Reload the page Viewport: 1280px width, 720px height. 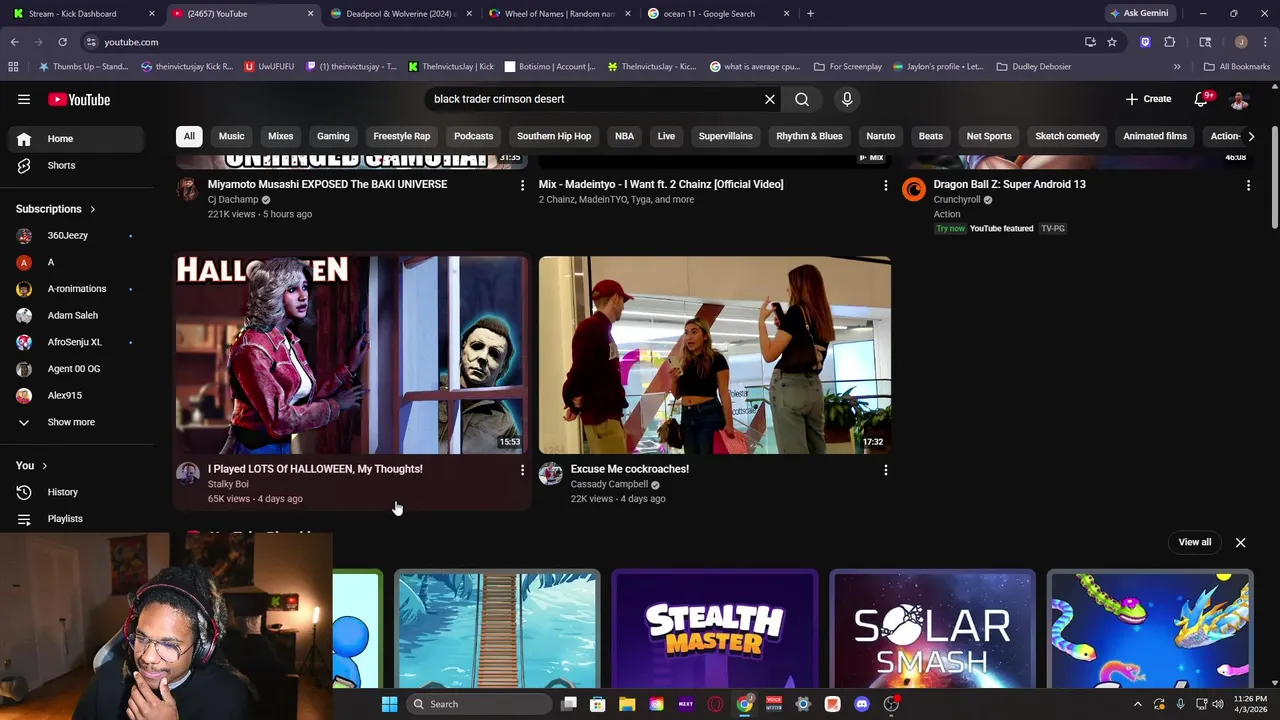62,42
